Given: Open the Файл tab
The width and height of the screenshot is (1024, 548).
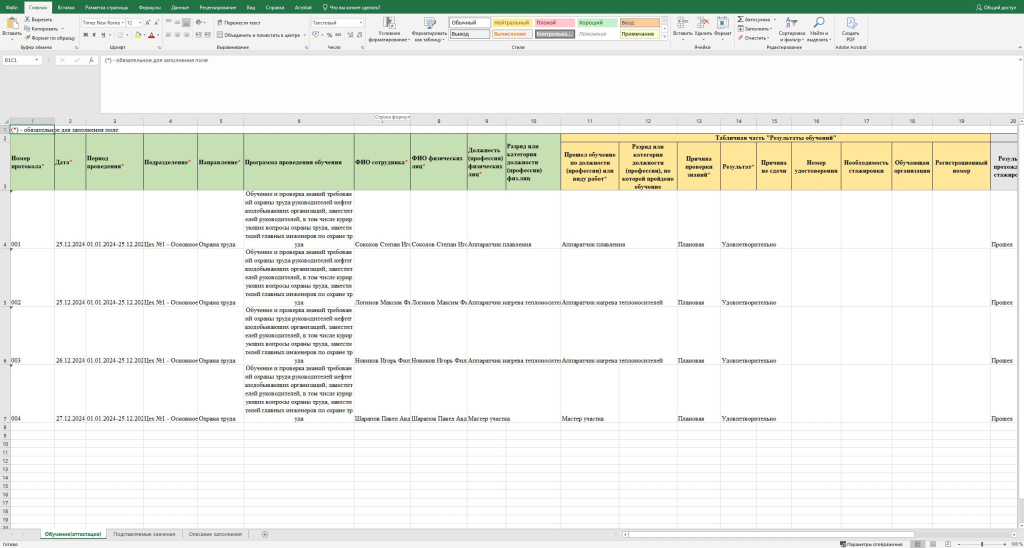Looking at the screenshot, I should tap(12, 7).
